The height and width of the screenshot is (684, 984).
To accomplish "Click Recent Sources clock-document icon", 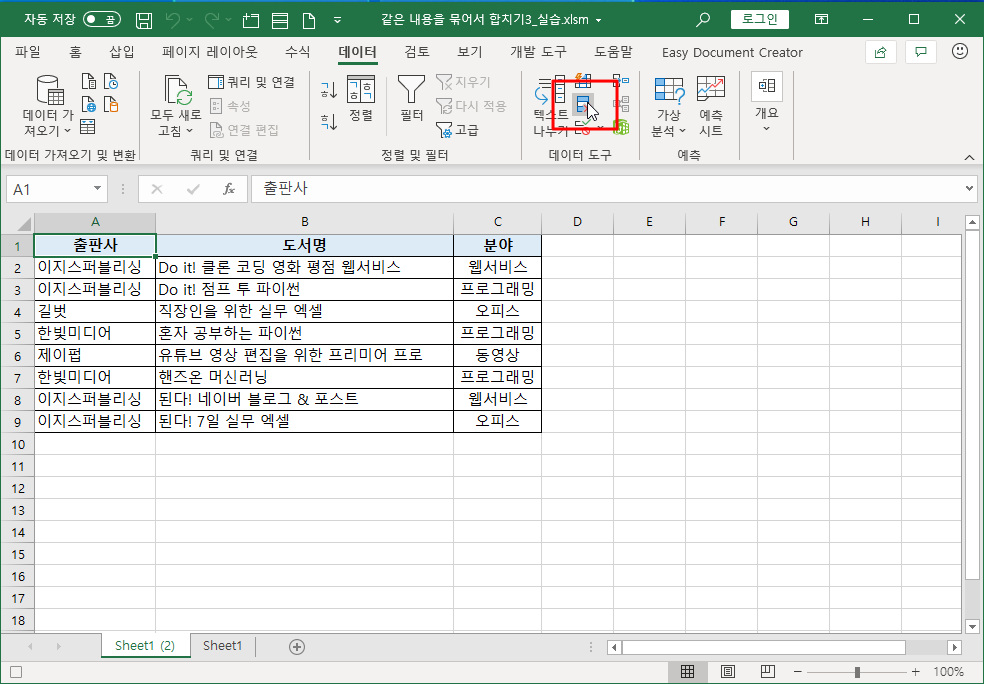I will 111,81.
